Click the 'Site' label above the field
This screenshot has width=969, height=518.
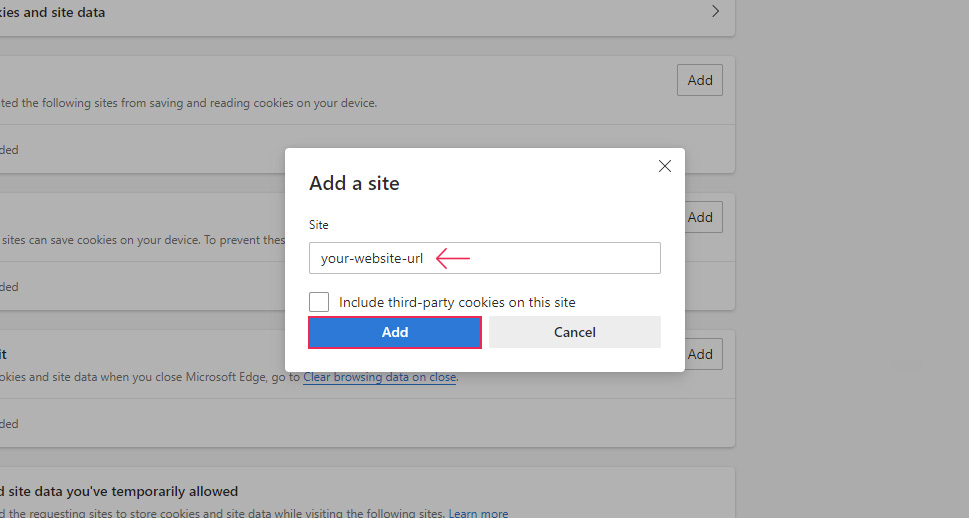318,225
